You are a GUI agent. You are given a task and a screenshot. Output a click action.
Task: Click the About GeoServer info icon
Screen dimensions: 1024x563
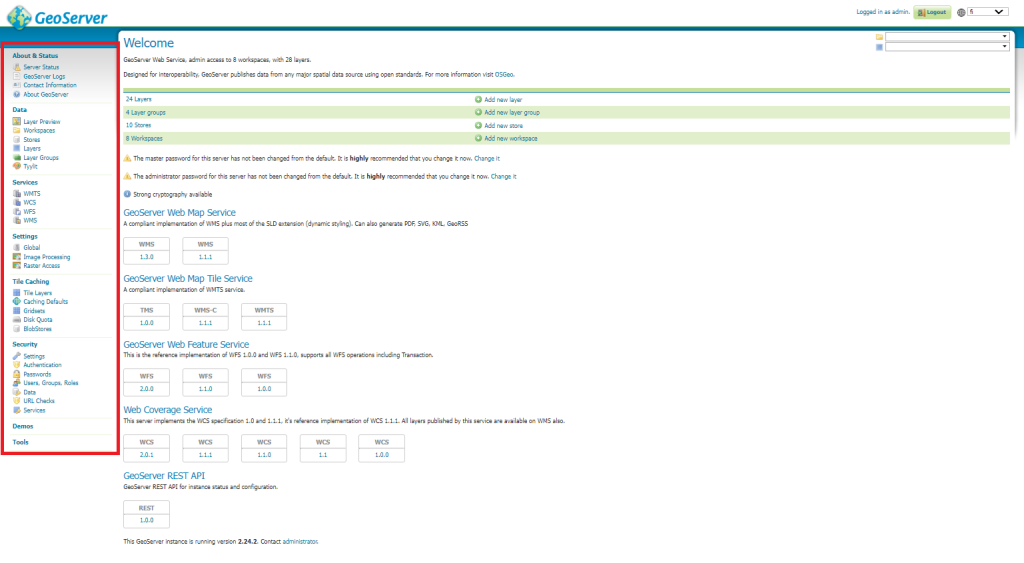tap(17, 94)
